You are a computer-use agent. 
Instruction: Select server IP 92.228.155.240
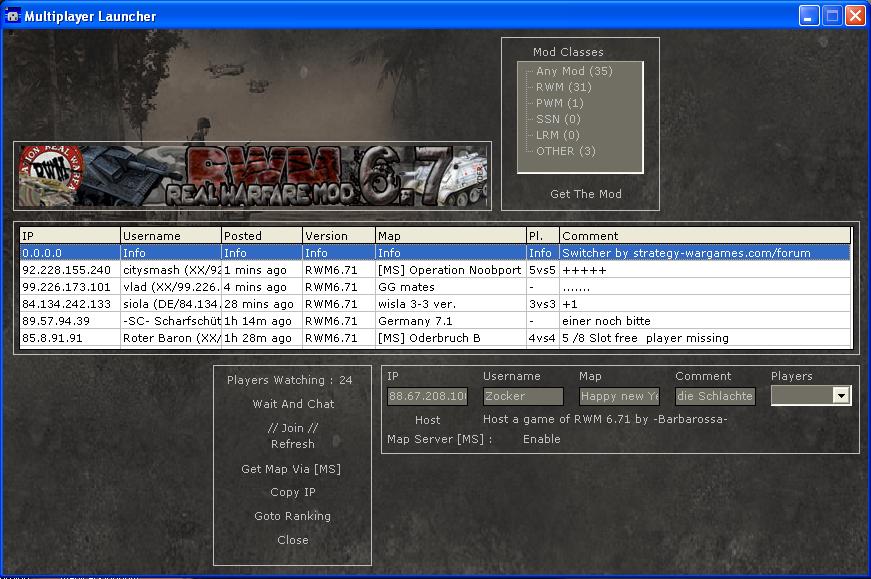[66, 270]
